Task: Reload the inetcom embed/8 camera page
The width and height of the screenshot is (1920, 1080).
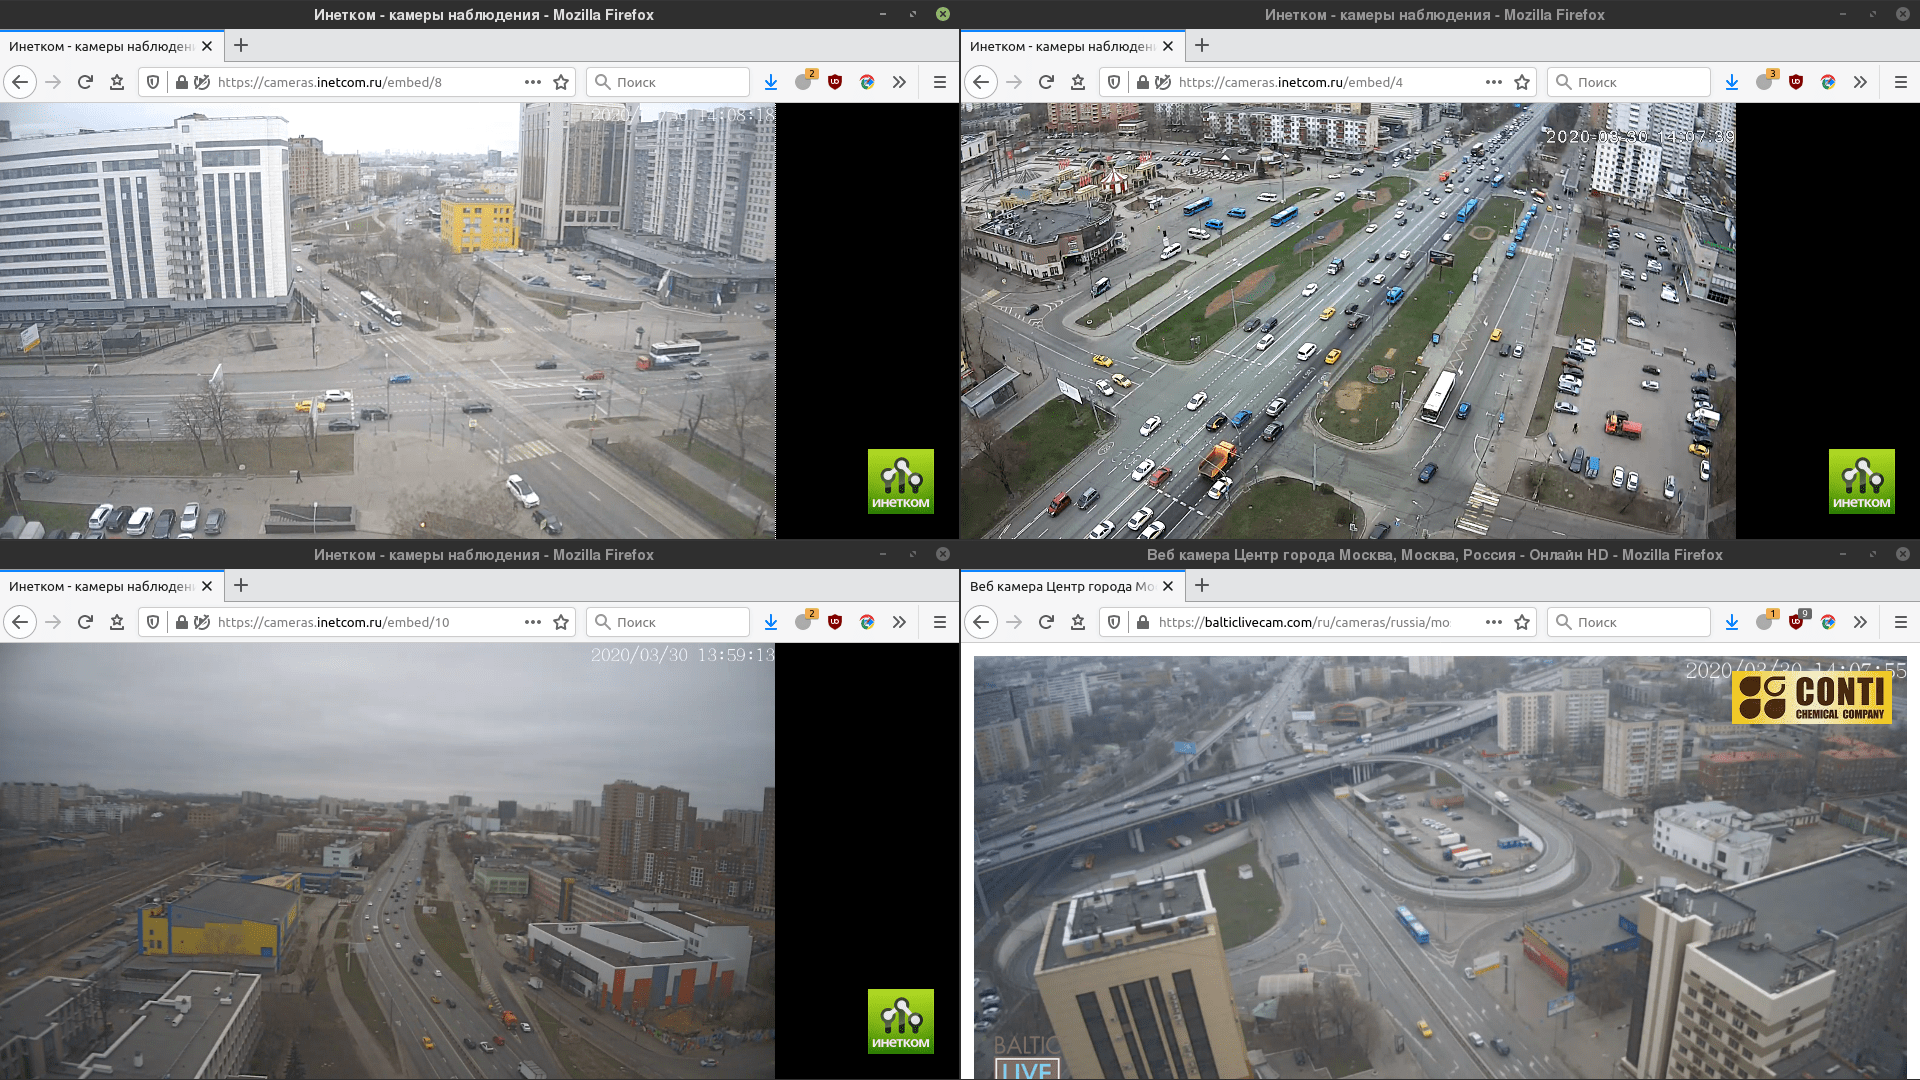Action: click(x=85, y=82)
